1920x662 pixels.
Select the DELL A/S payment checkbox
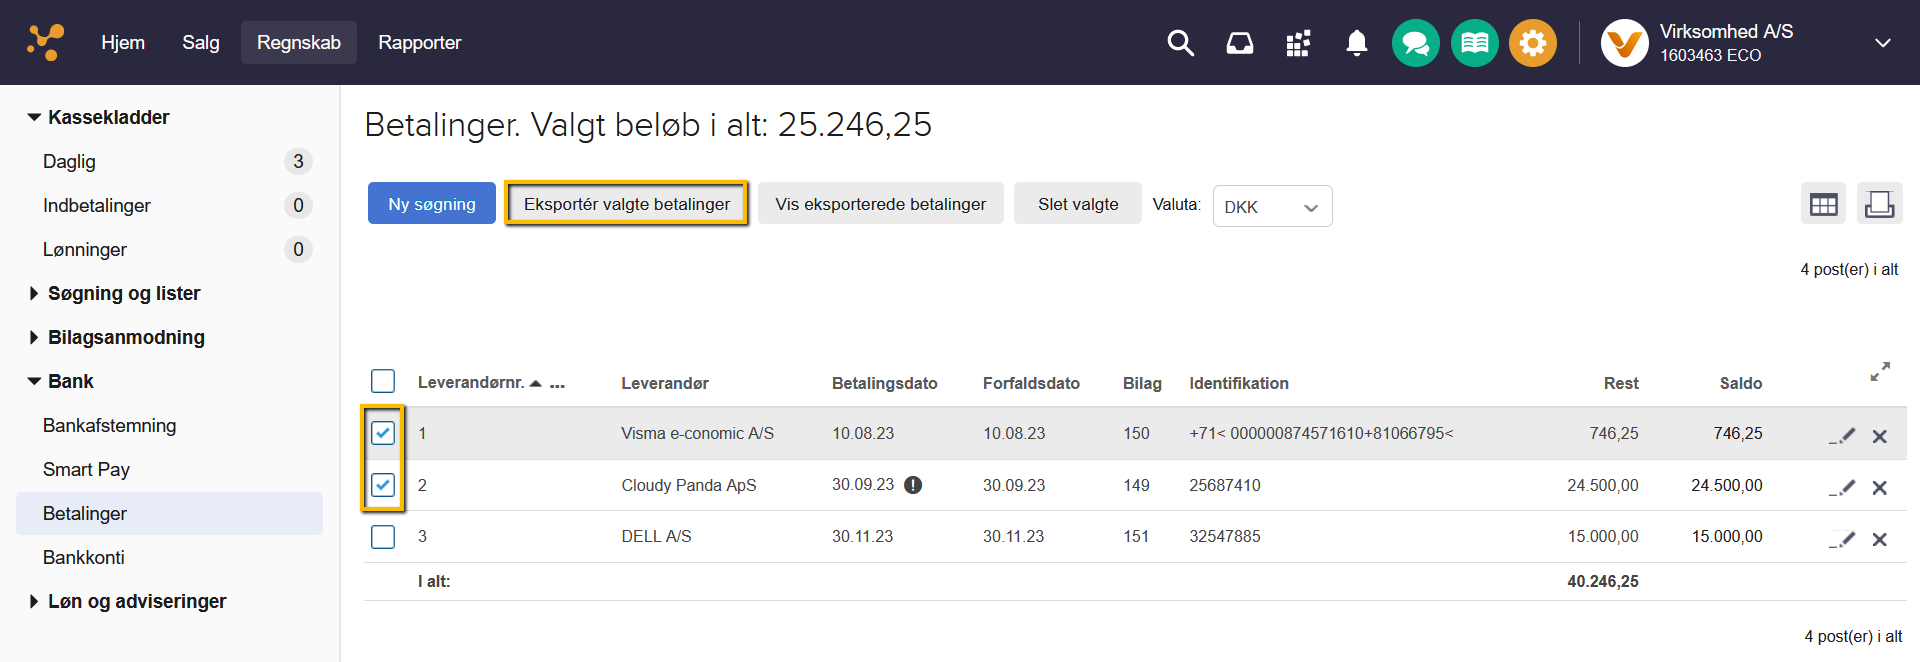coord(383,537)
